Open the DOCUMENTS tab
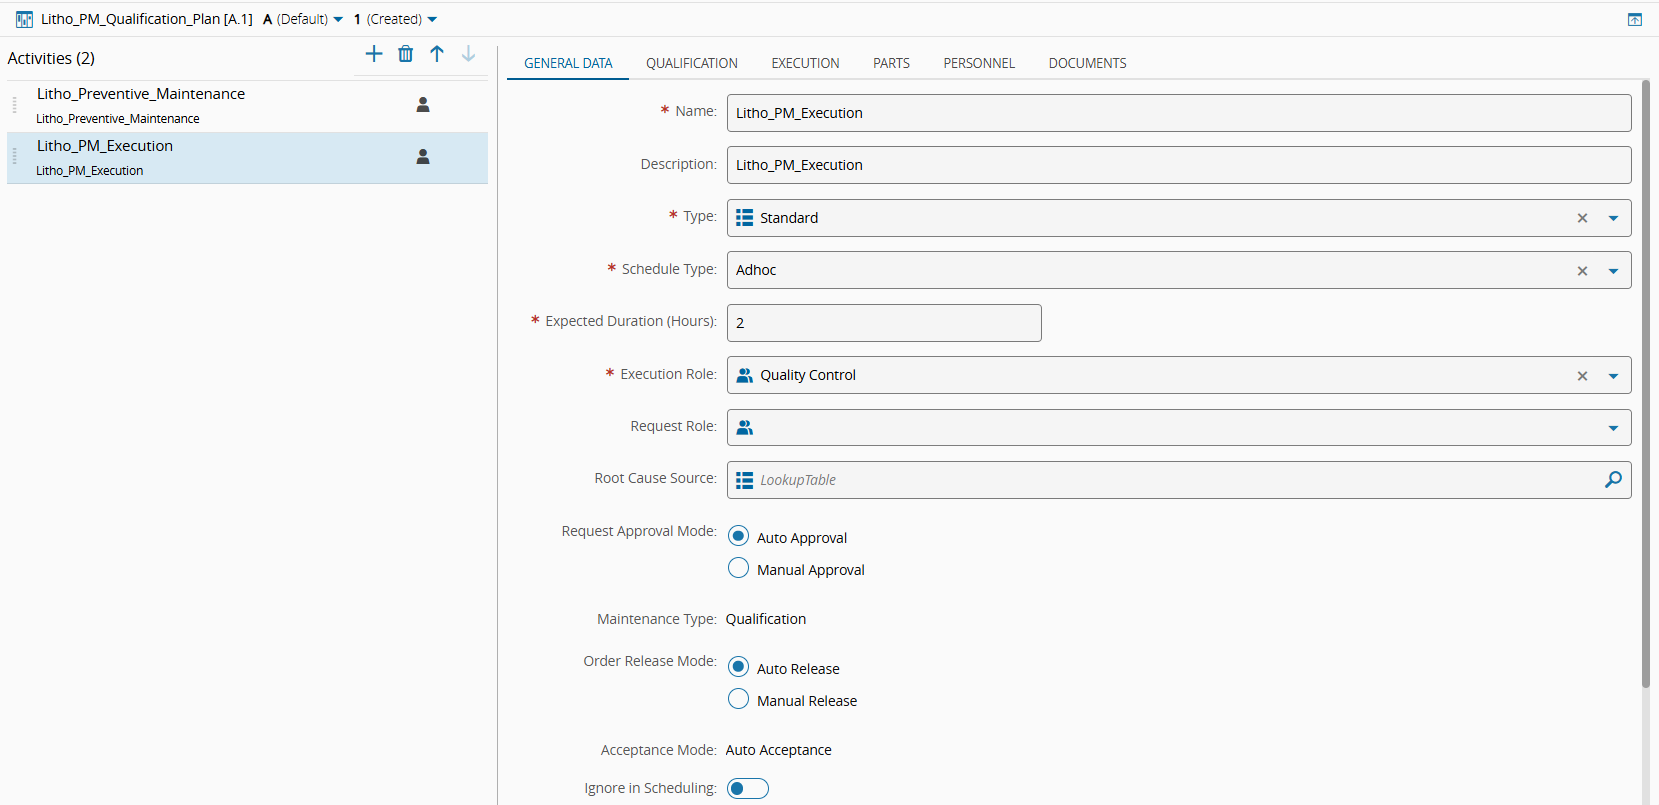Screen dimensions: 1659x805 (x=1087, y=63)
